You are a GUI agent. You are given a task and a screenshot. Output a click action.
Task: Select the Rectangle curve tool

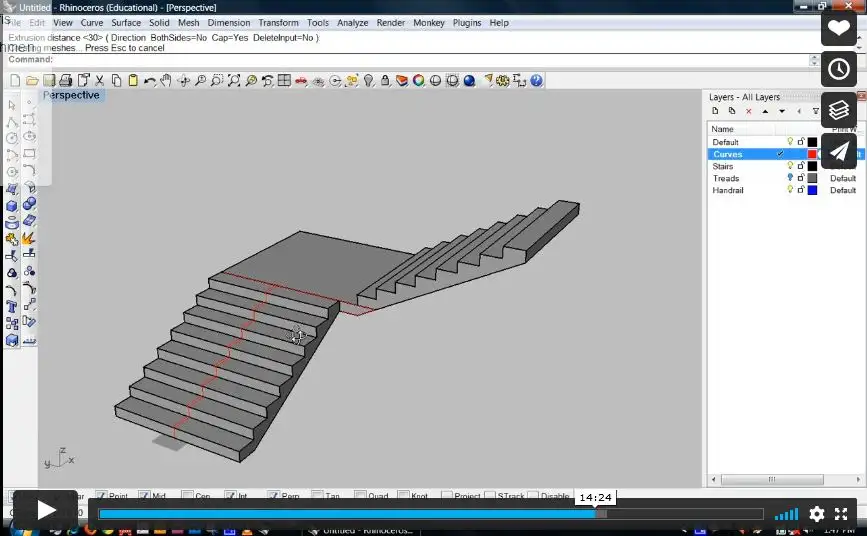29,153
